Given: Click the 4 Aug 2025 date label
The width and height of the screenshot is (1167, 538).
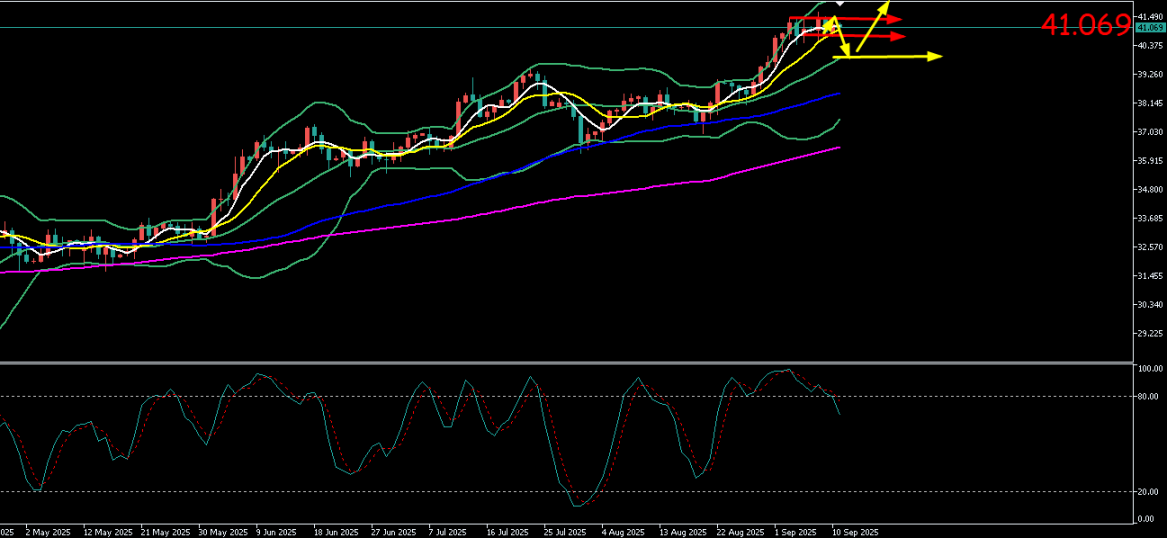Looking at the screenshot, I should coord(623,533).
